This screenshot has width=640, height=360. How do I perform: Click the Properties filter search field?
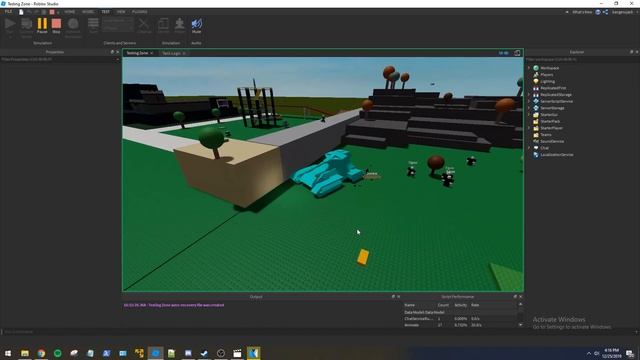(59, 60)
